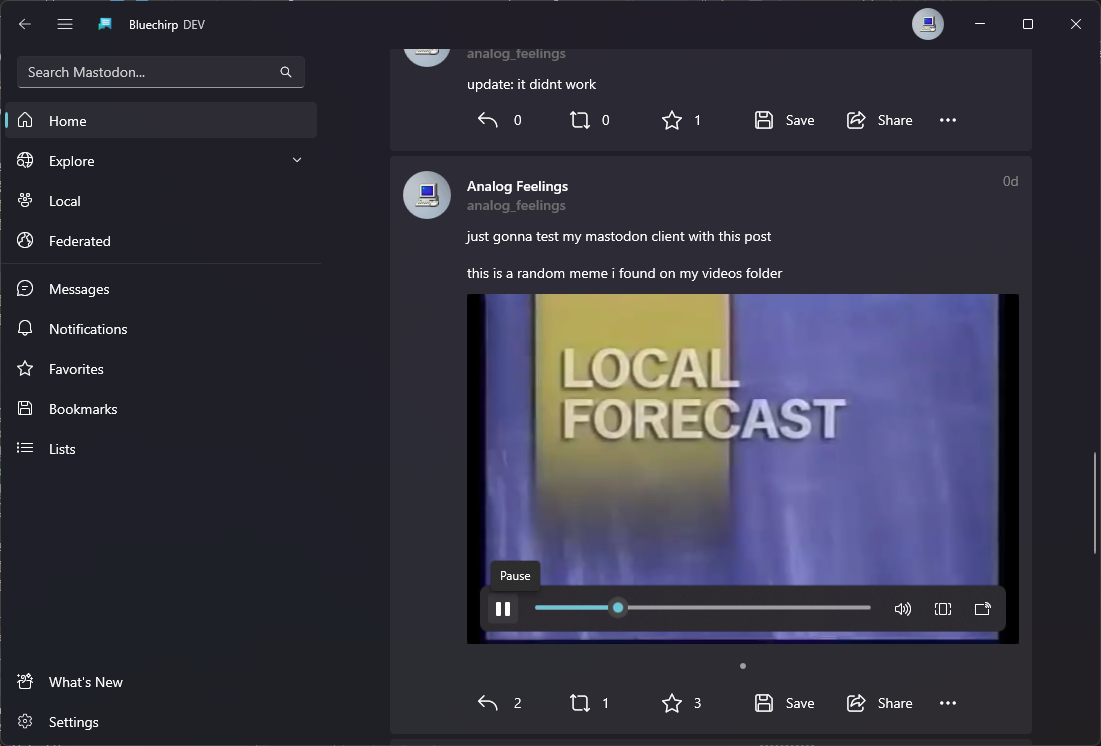Cast video to a device
Viewport: 1101px width, 746px height.
pos(982,609)
